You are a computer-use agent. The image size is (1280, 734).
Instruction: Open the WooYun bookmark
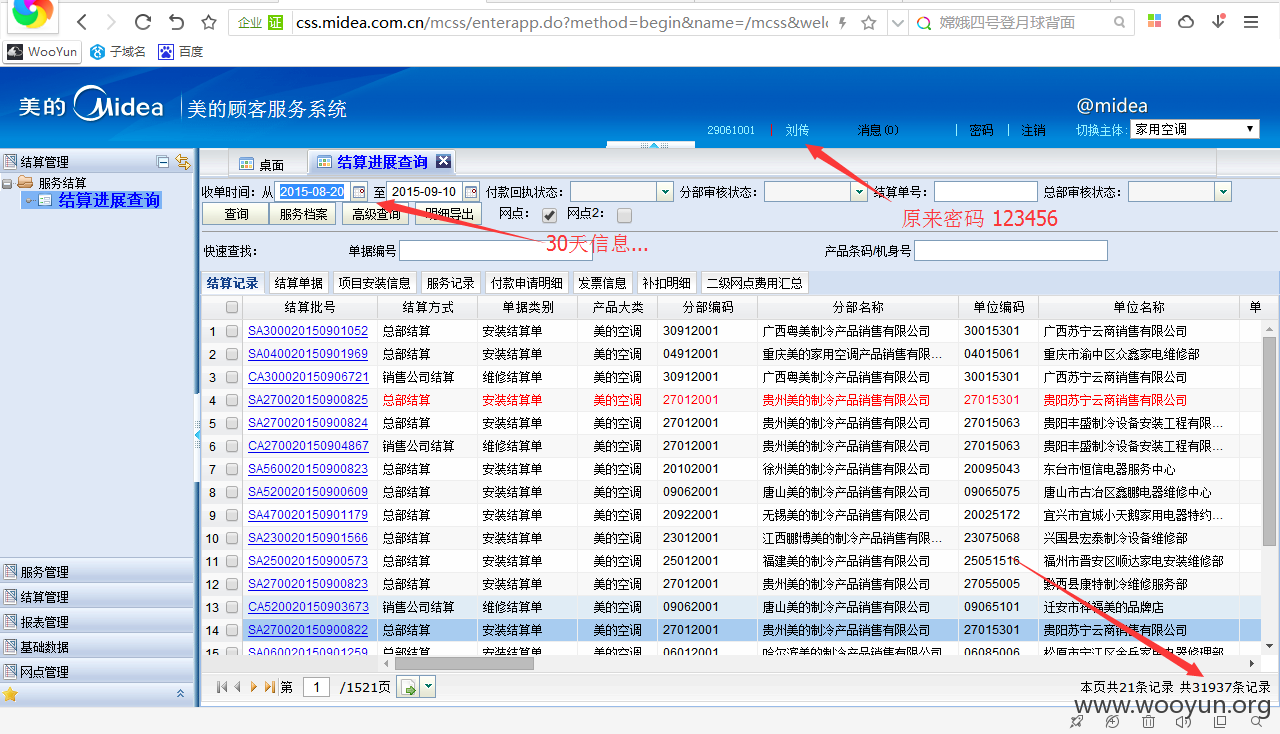click(x=42, y=52)
